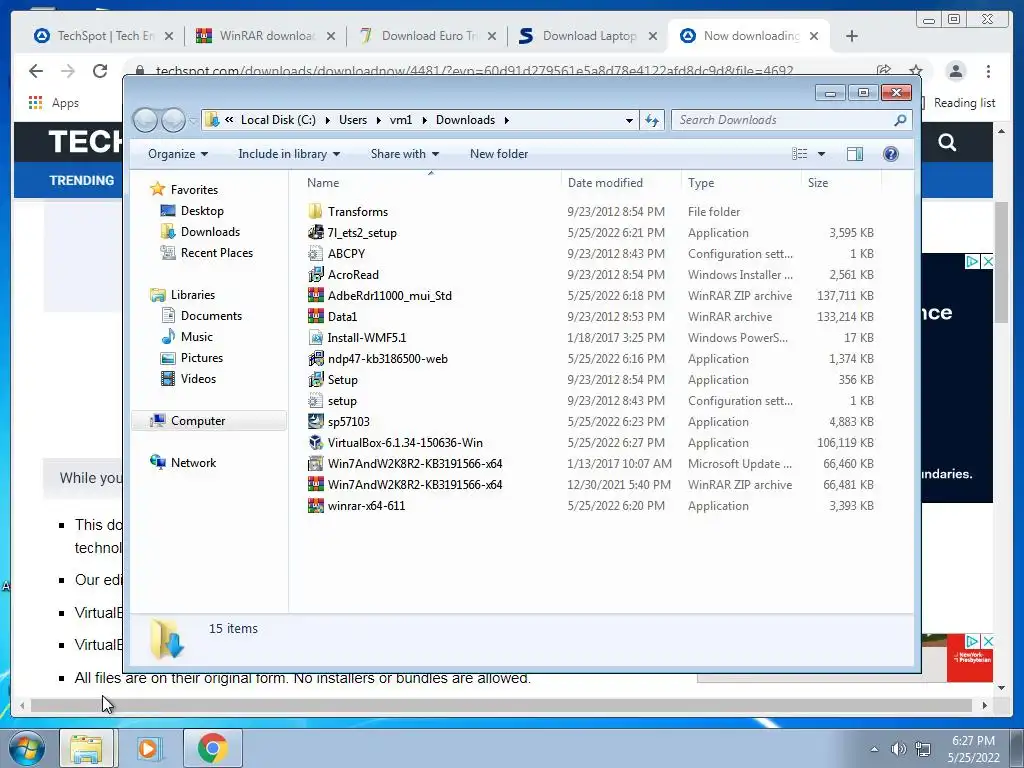Screen dimensions: 1024x768
Task: Open Chrome's three-dot menu
Action: 988,71
